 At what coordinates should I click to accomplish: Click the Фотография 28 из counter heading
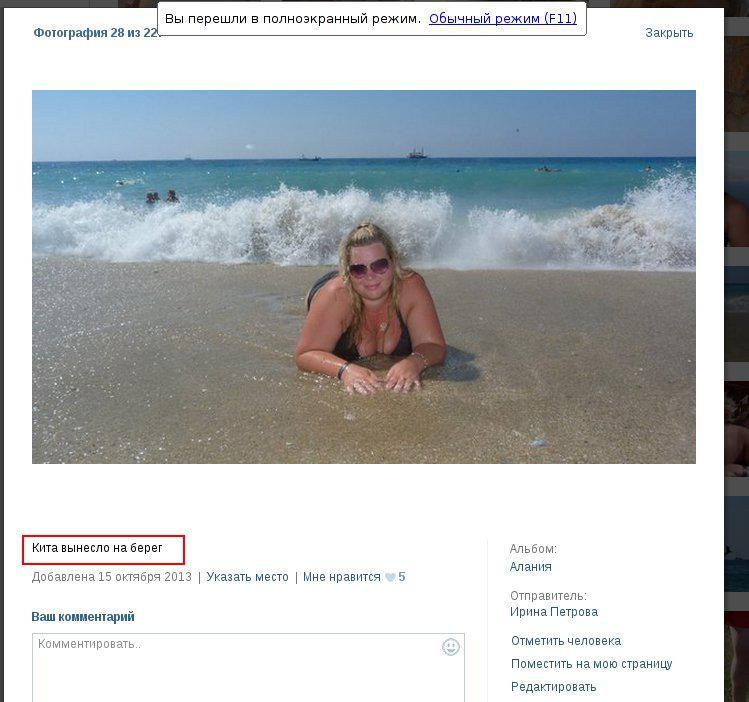pos(96,33)
